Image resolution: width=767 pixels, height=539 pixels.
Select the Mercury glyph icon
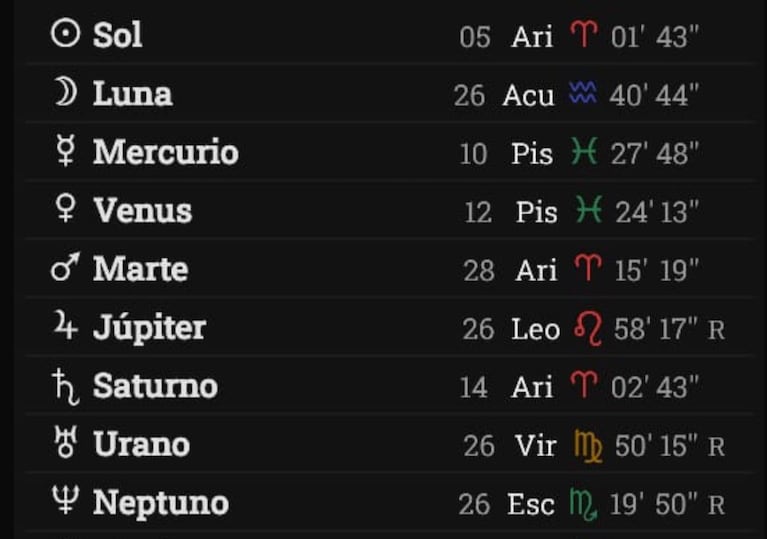66,153
